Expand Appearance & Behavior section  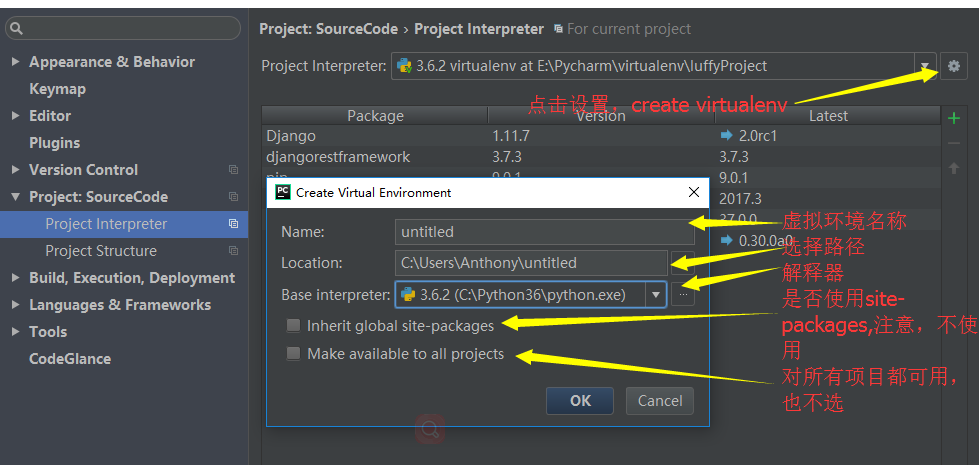click(x=16, y=62)
